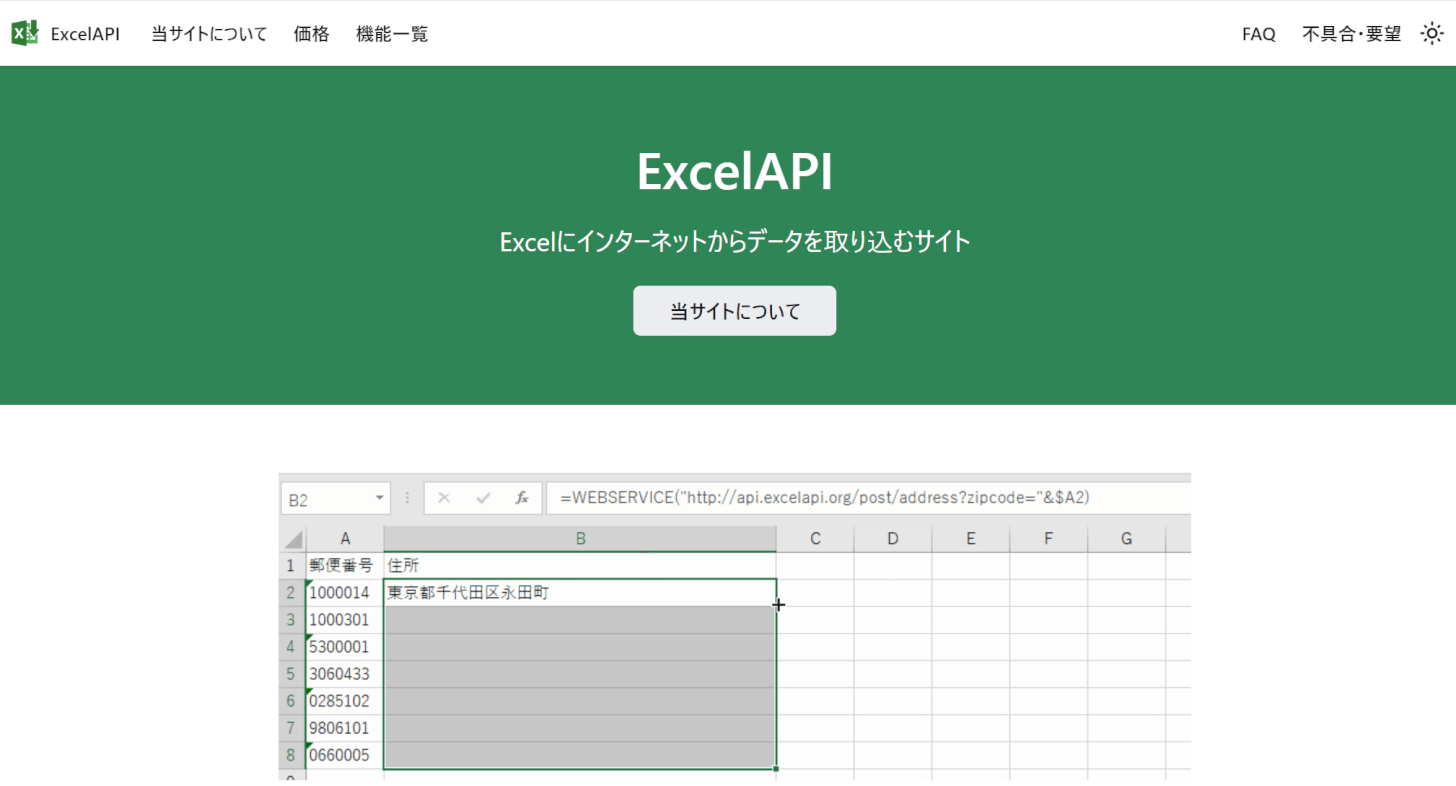This screenshot has height=786, width=1456.
Task: Click the 当サイトについて button in hero banner
Action: pos(735,311)
